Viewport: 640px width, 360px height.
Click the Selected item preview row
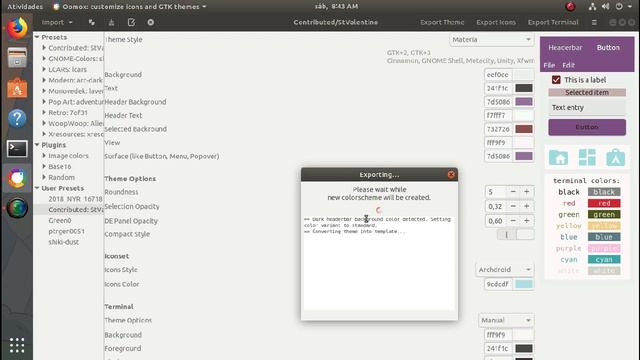(x=587, y=93)
